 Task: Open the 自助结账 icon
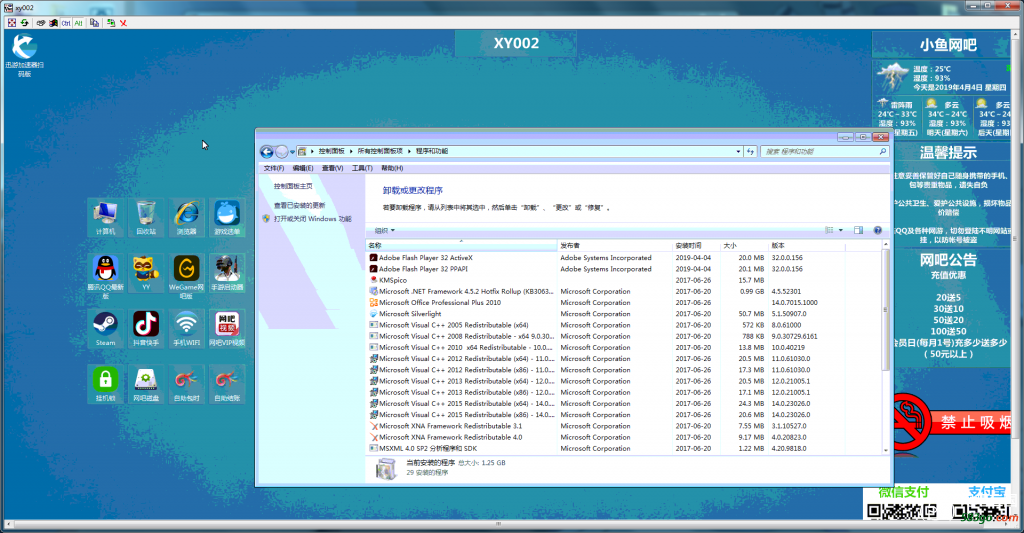(x=227, y=383)
